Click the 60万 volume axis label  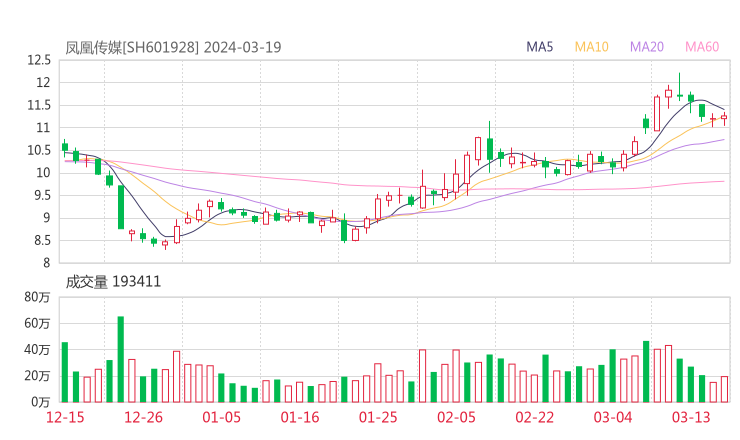37,323
